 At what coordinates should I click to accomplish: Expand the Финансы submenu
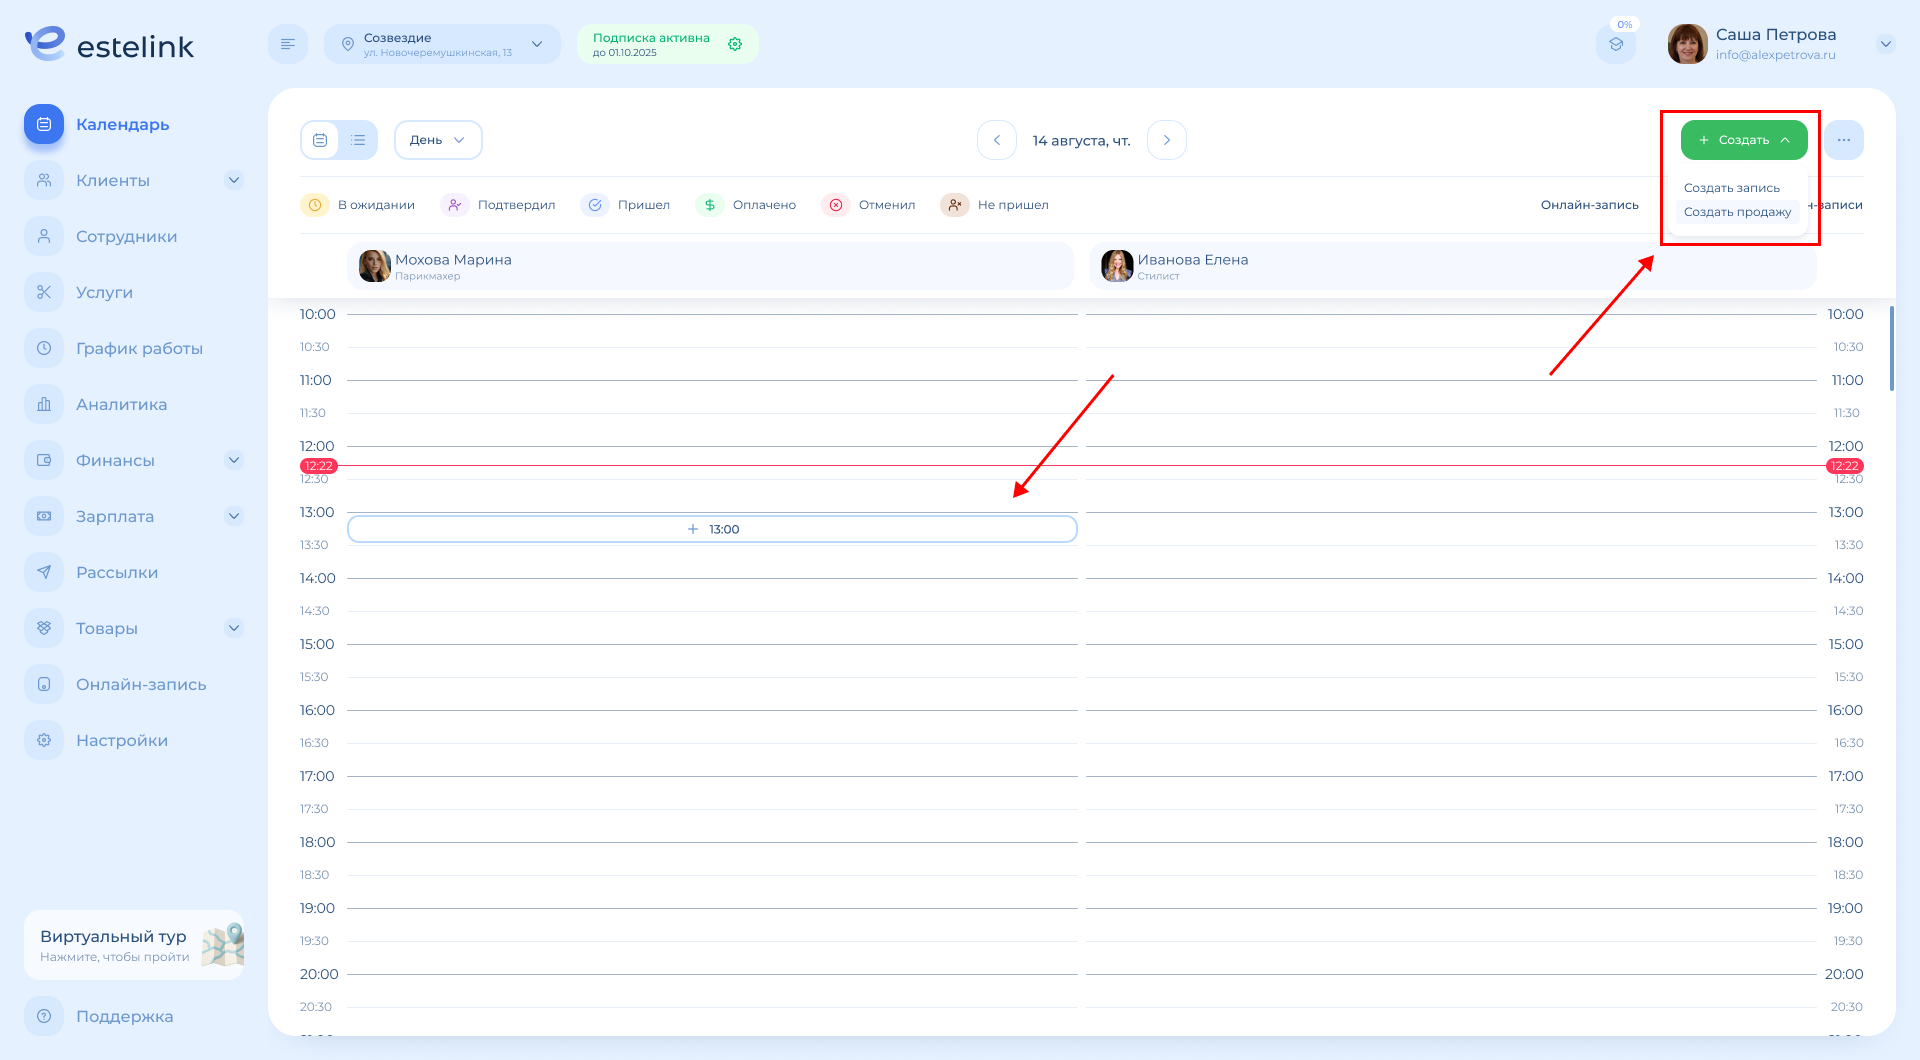coord(233,460)
